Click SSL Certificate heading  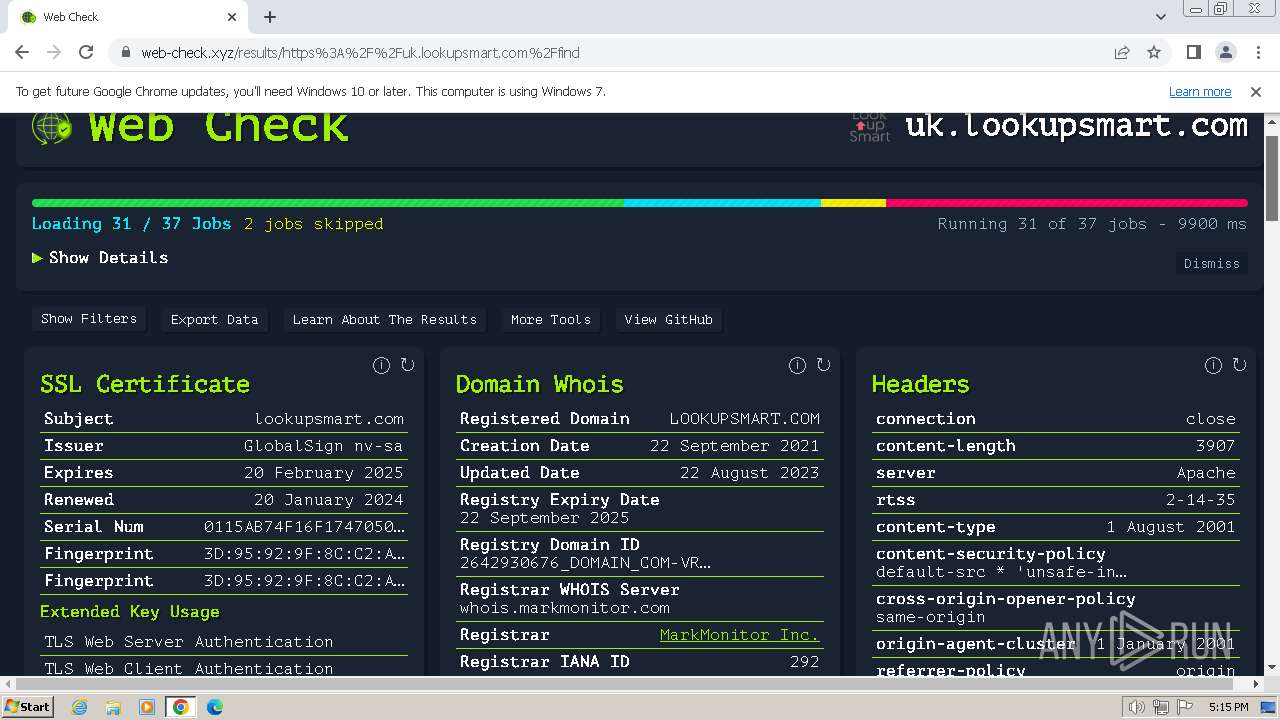(x=145, y=384)
